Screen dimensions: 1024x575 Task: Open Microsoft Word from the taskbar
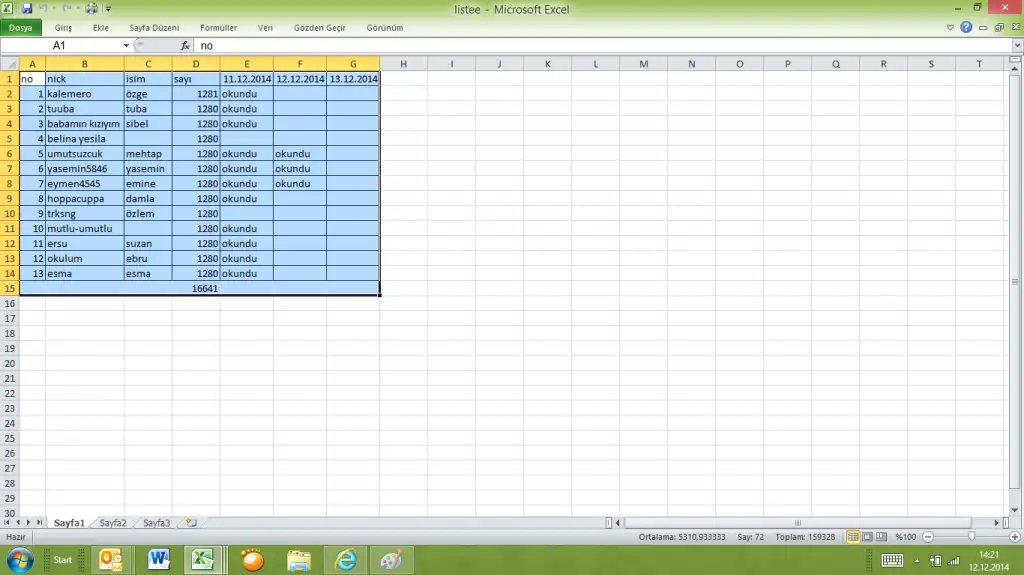point(158,560)
